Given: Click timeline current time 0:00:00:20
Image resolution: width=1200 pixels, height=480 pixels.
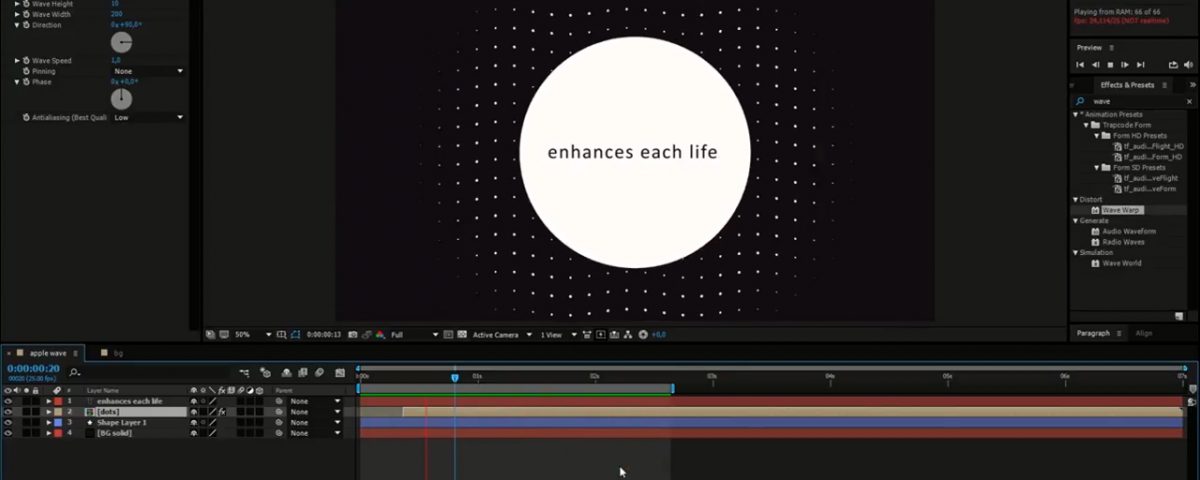Looking at the screenshot, I should (x=33, y=369).
